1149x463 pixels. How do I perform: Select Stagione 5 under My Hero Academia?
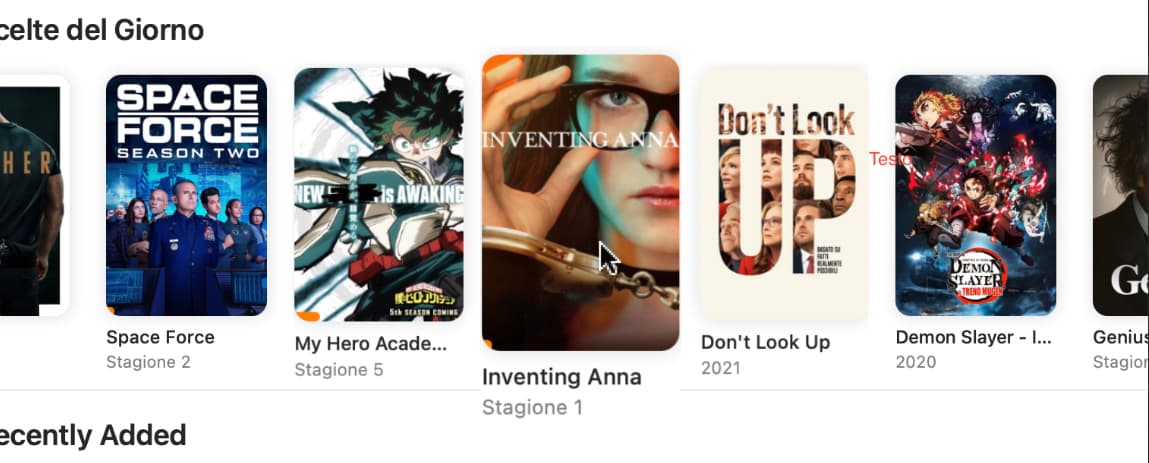(x=339, y=369)
